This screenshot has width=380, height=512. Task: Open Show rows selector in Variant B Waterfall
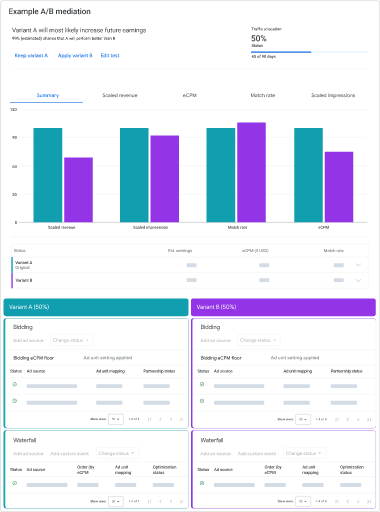coord(303,501)
